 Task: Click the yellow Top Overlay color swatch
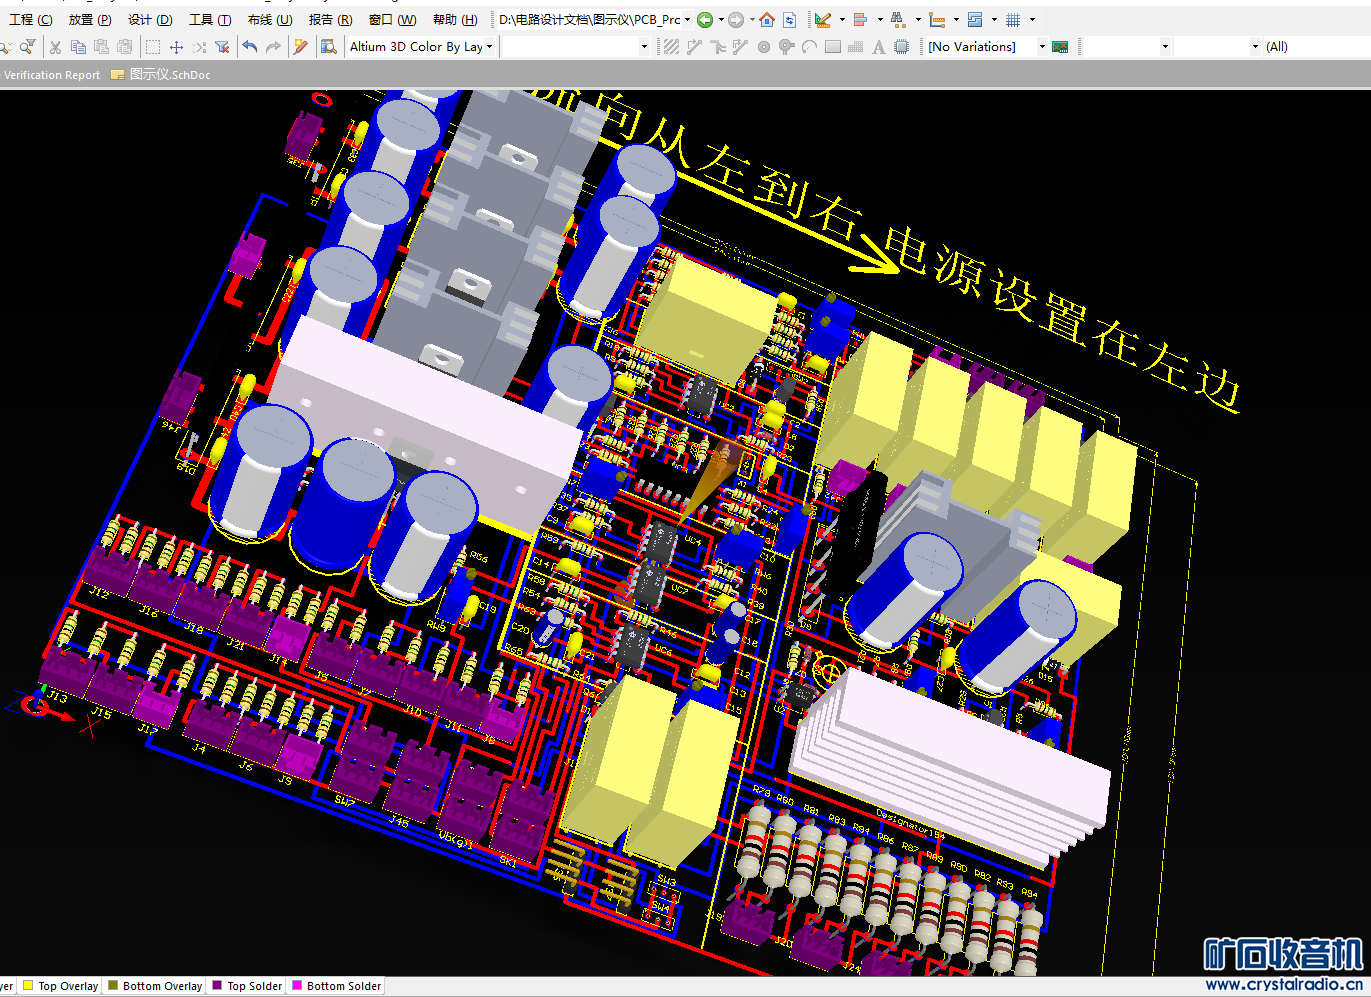(29, 986)
